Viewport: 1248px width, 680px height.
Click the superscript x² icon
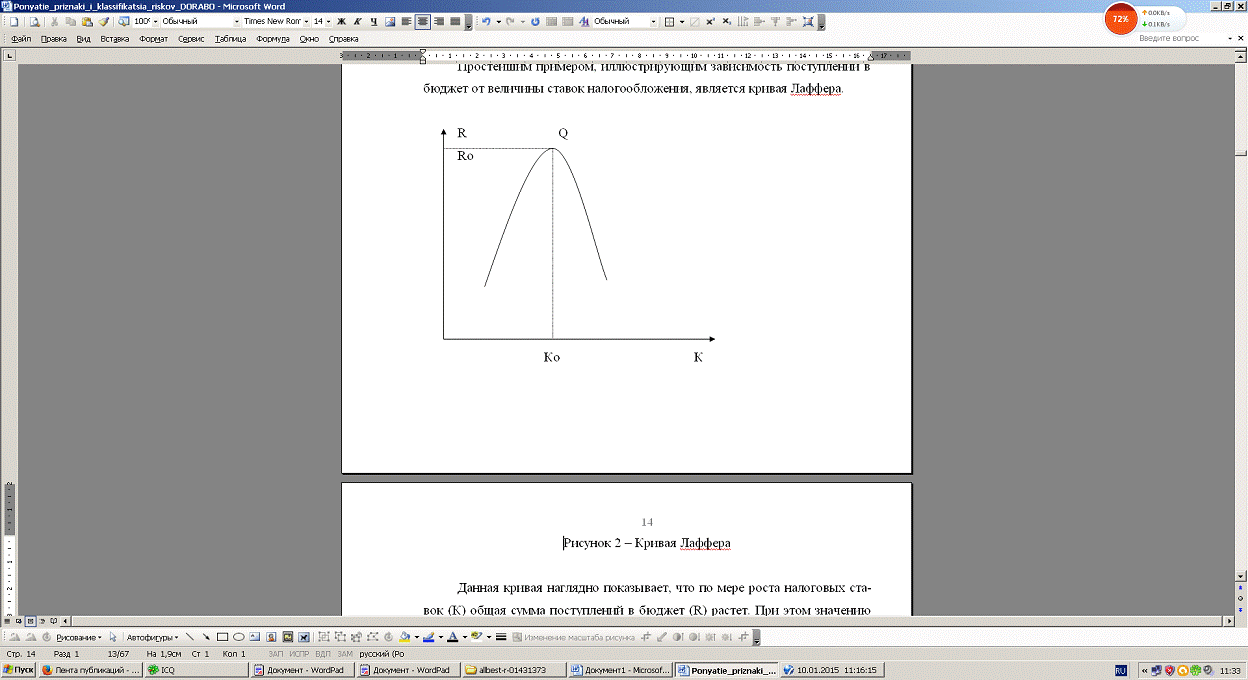point(710,21)
